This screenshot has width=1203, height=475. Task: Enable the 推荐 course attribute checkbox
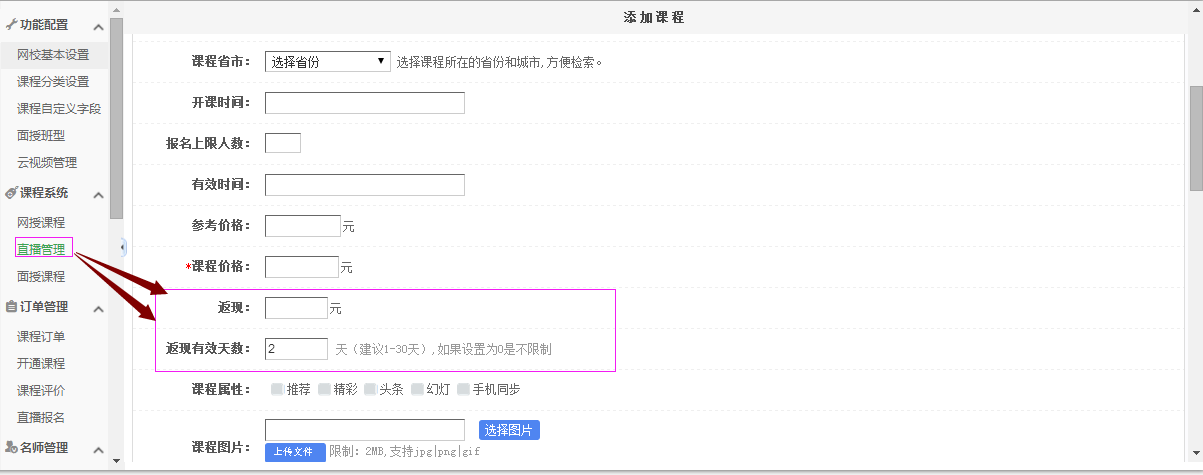click(x=277, y=389)
